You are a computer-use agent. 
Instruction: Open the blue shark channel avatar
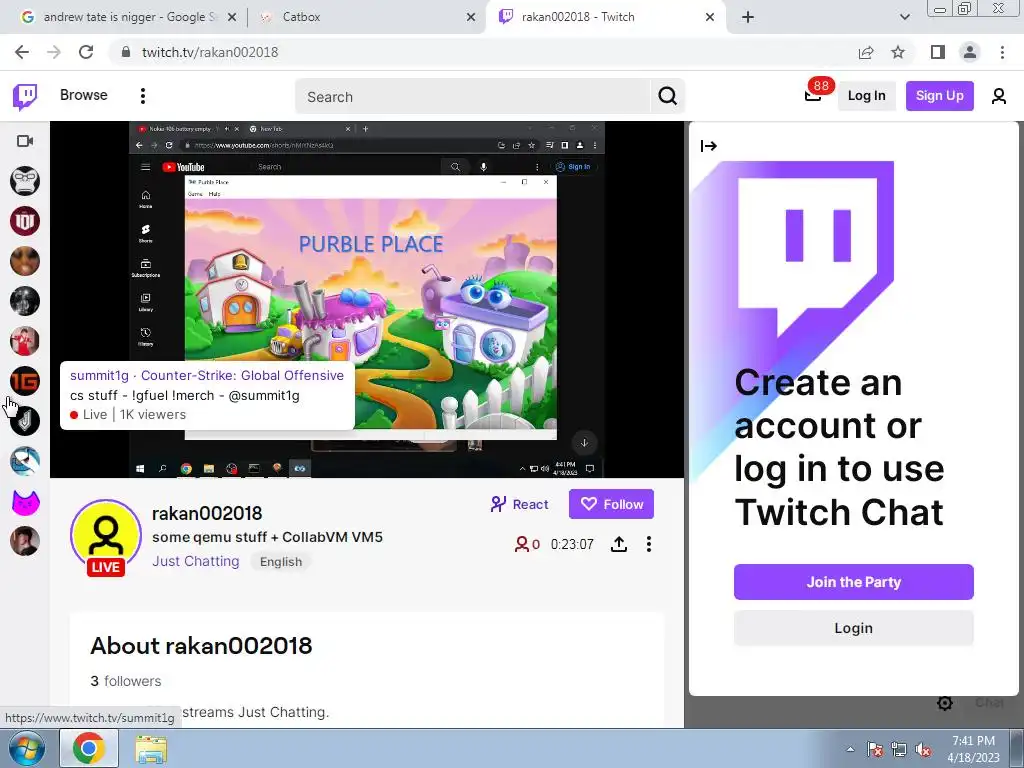tap(25, 461)
